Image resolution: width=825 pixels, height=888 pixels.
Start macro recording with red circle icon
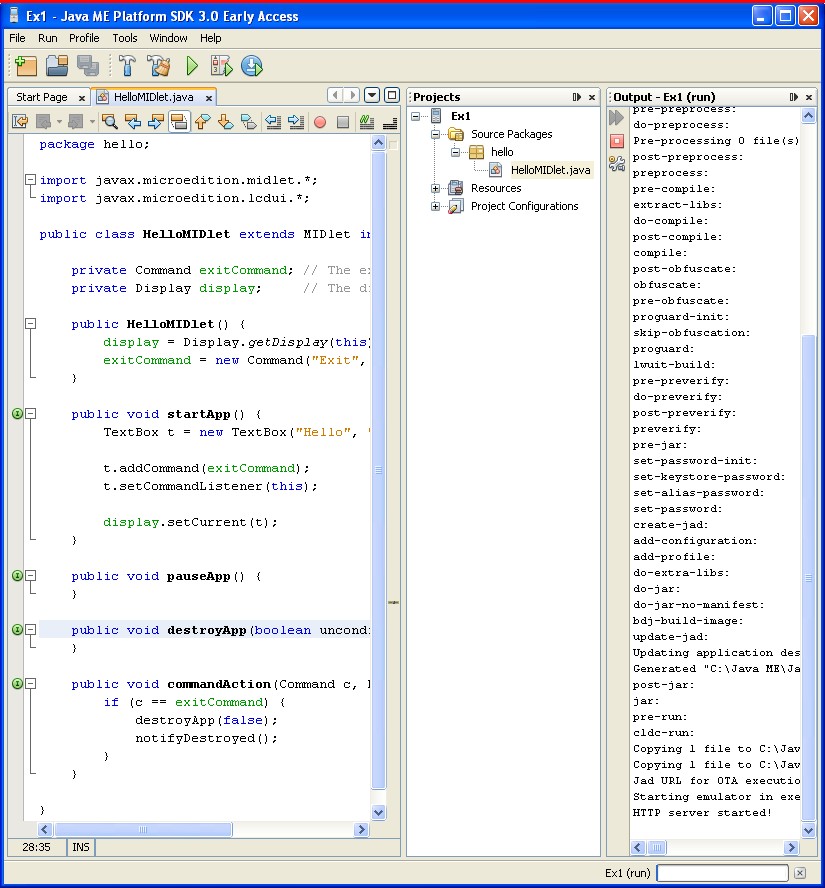click(x=320, y=122)
